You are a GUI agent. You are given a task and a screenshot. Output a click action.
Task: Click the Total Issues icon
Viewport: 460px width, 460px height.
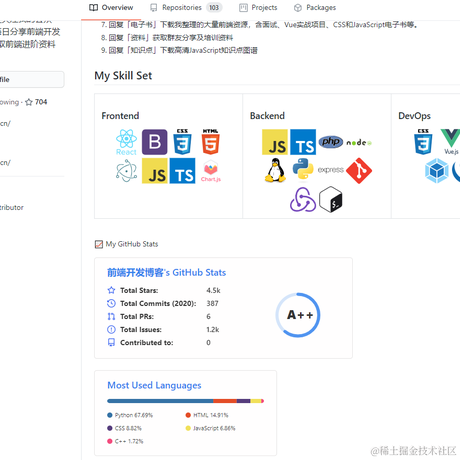(x=111, y=329)
